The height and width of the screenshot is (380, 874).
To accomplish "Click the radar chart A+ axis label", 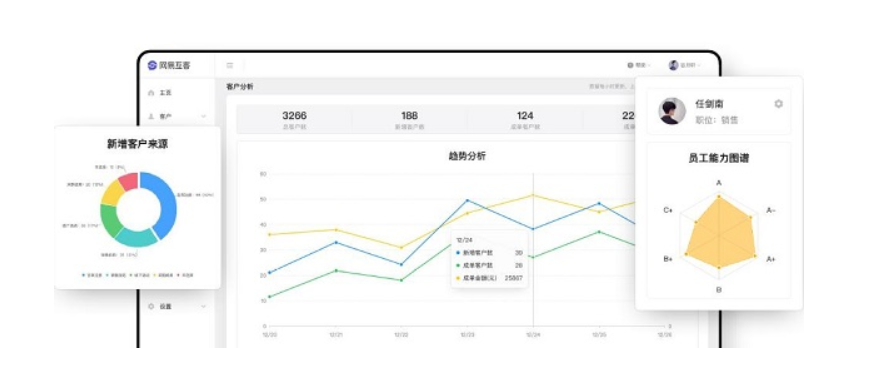I will (x=771, y=260).
